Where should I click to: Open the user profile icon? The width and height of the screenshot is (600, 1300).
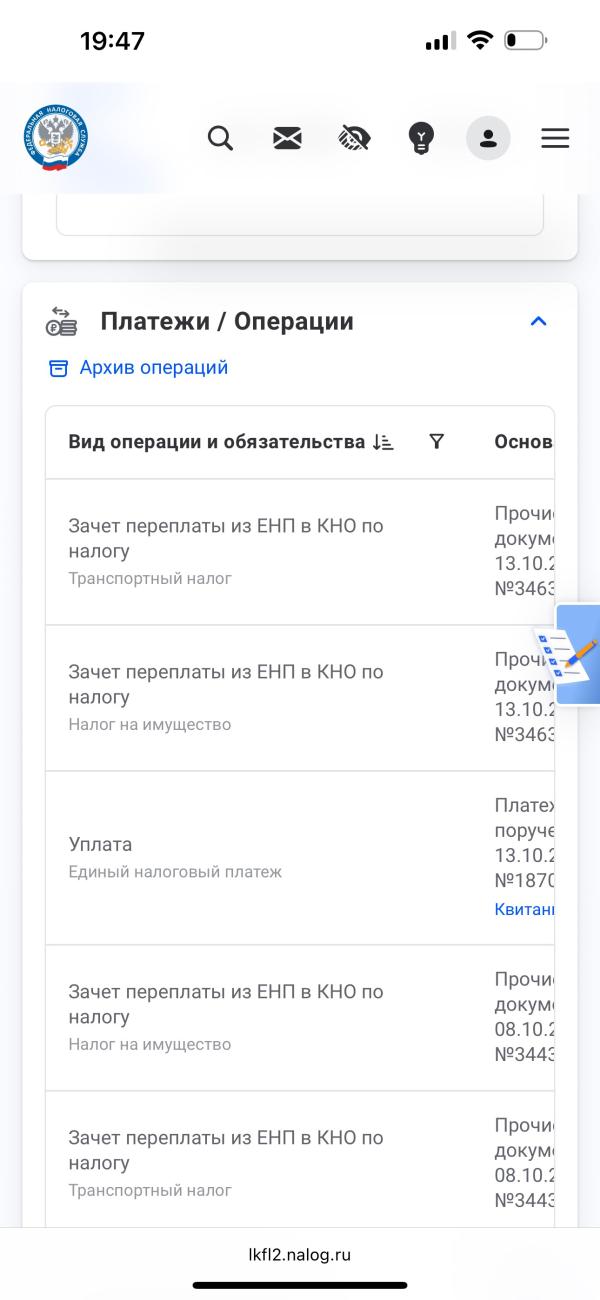pyautogui.click(x=488, y=138)
